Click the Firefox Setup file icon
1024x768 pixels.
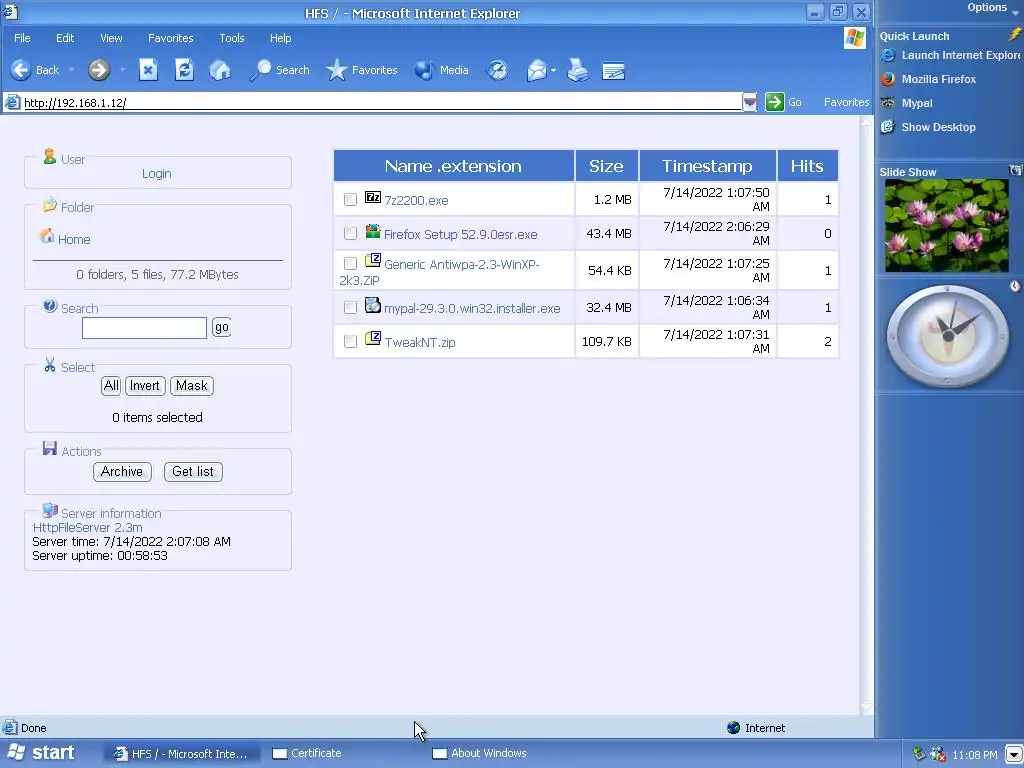[373, 231]
